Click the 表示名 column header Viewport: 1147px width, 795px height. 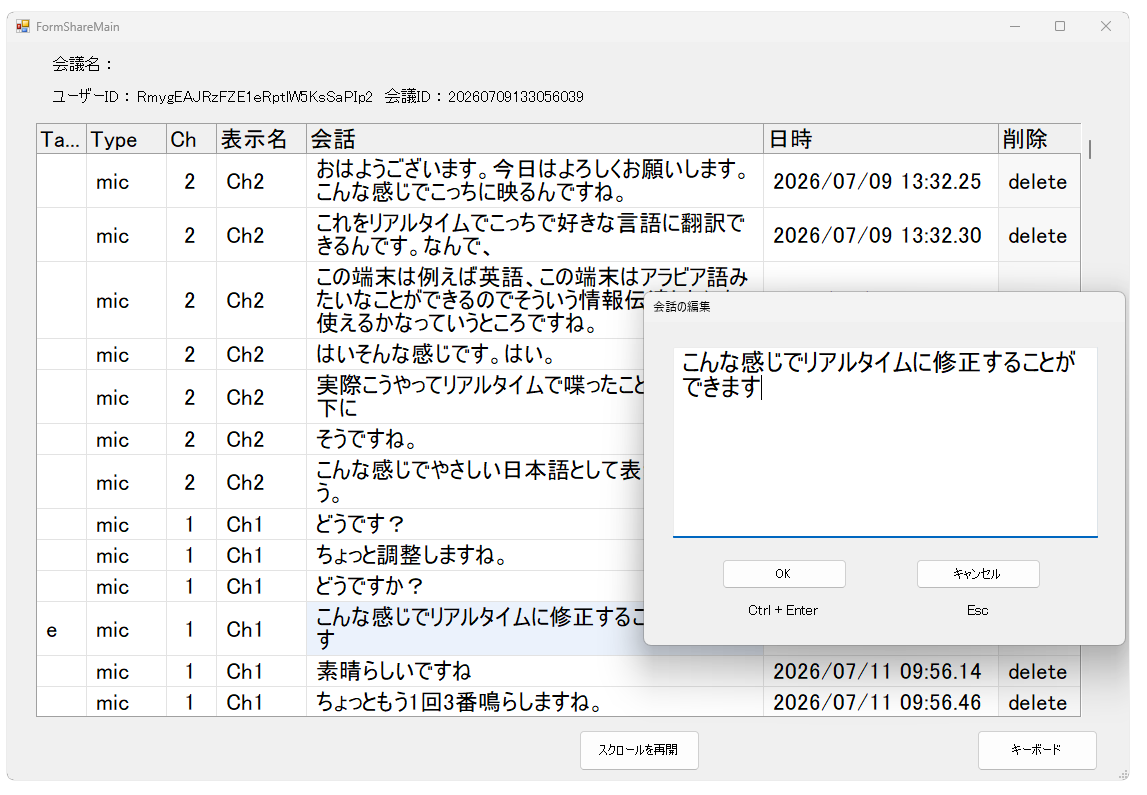pyautogui.click(x=261, y=139)
